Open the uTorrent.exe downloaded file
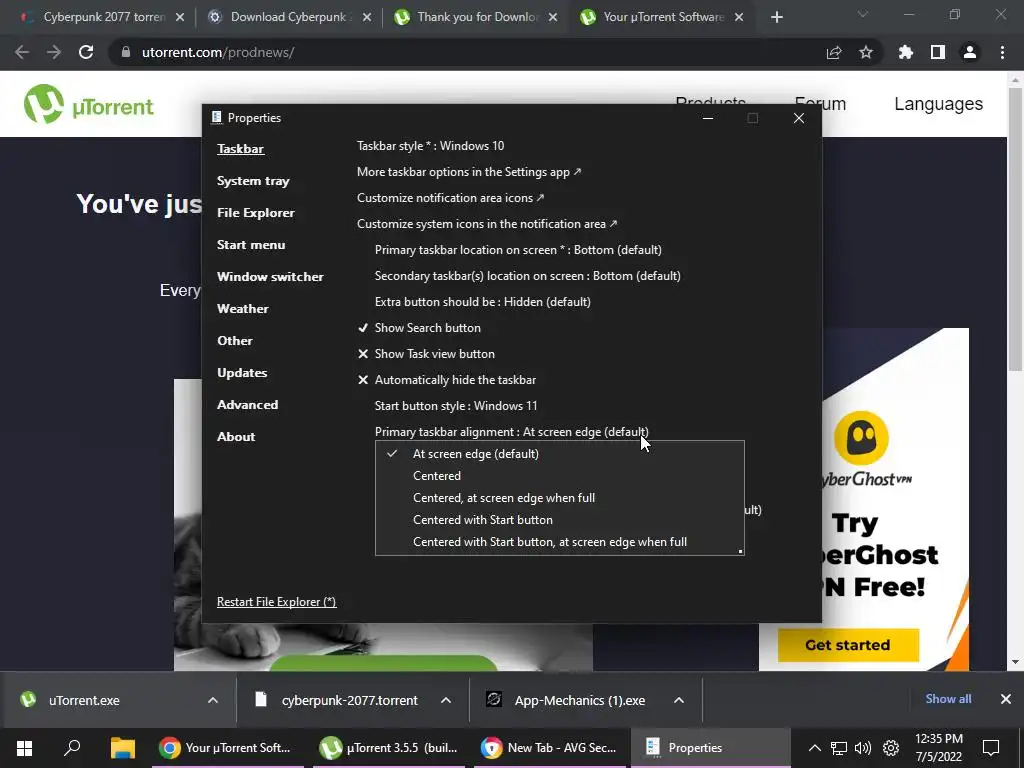 coord(84,700)
